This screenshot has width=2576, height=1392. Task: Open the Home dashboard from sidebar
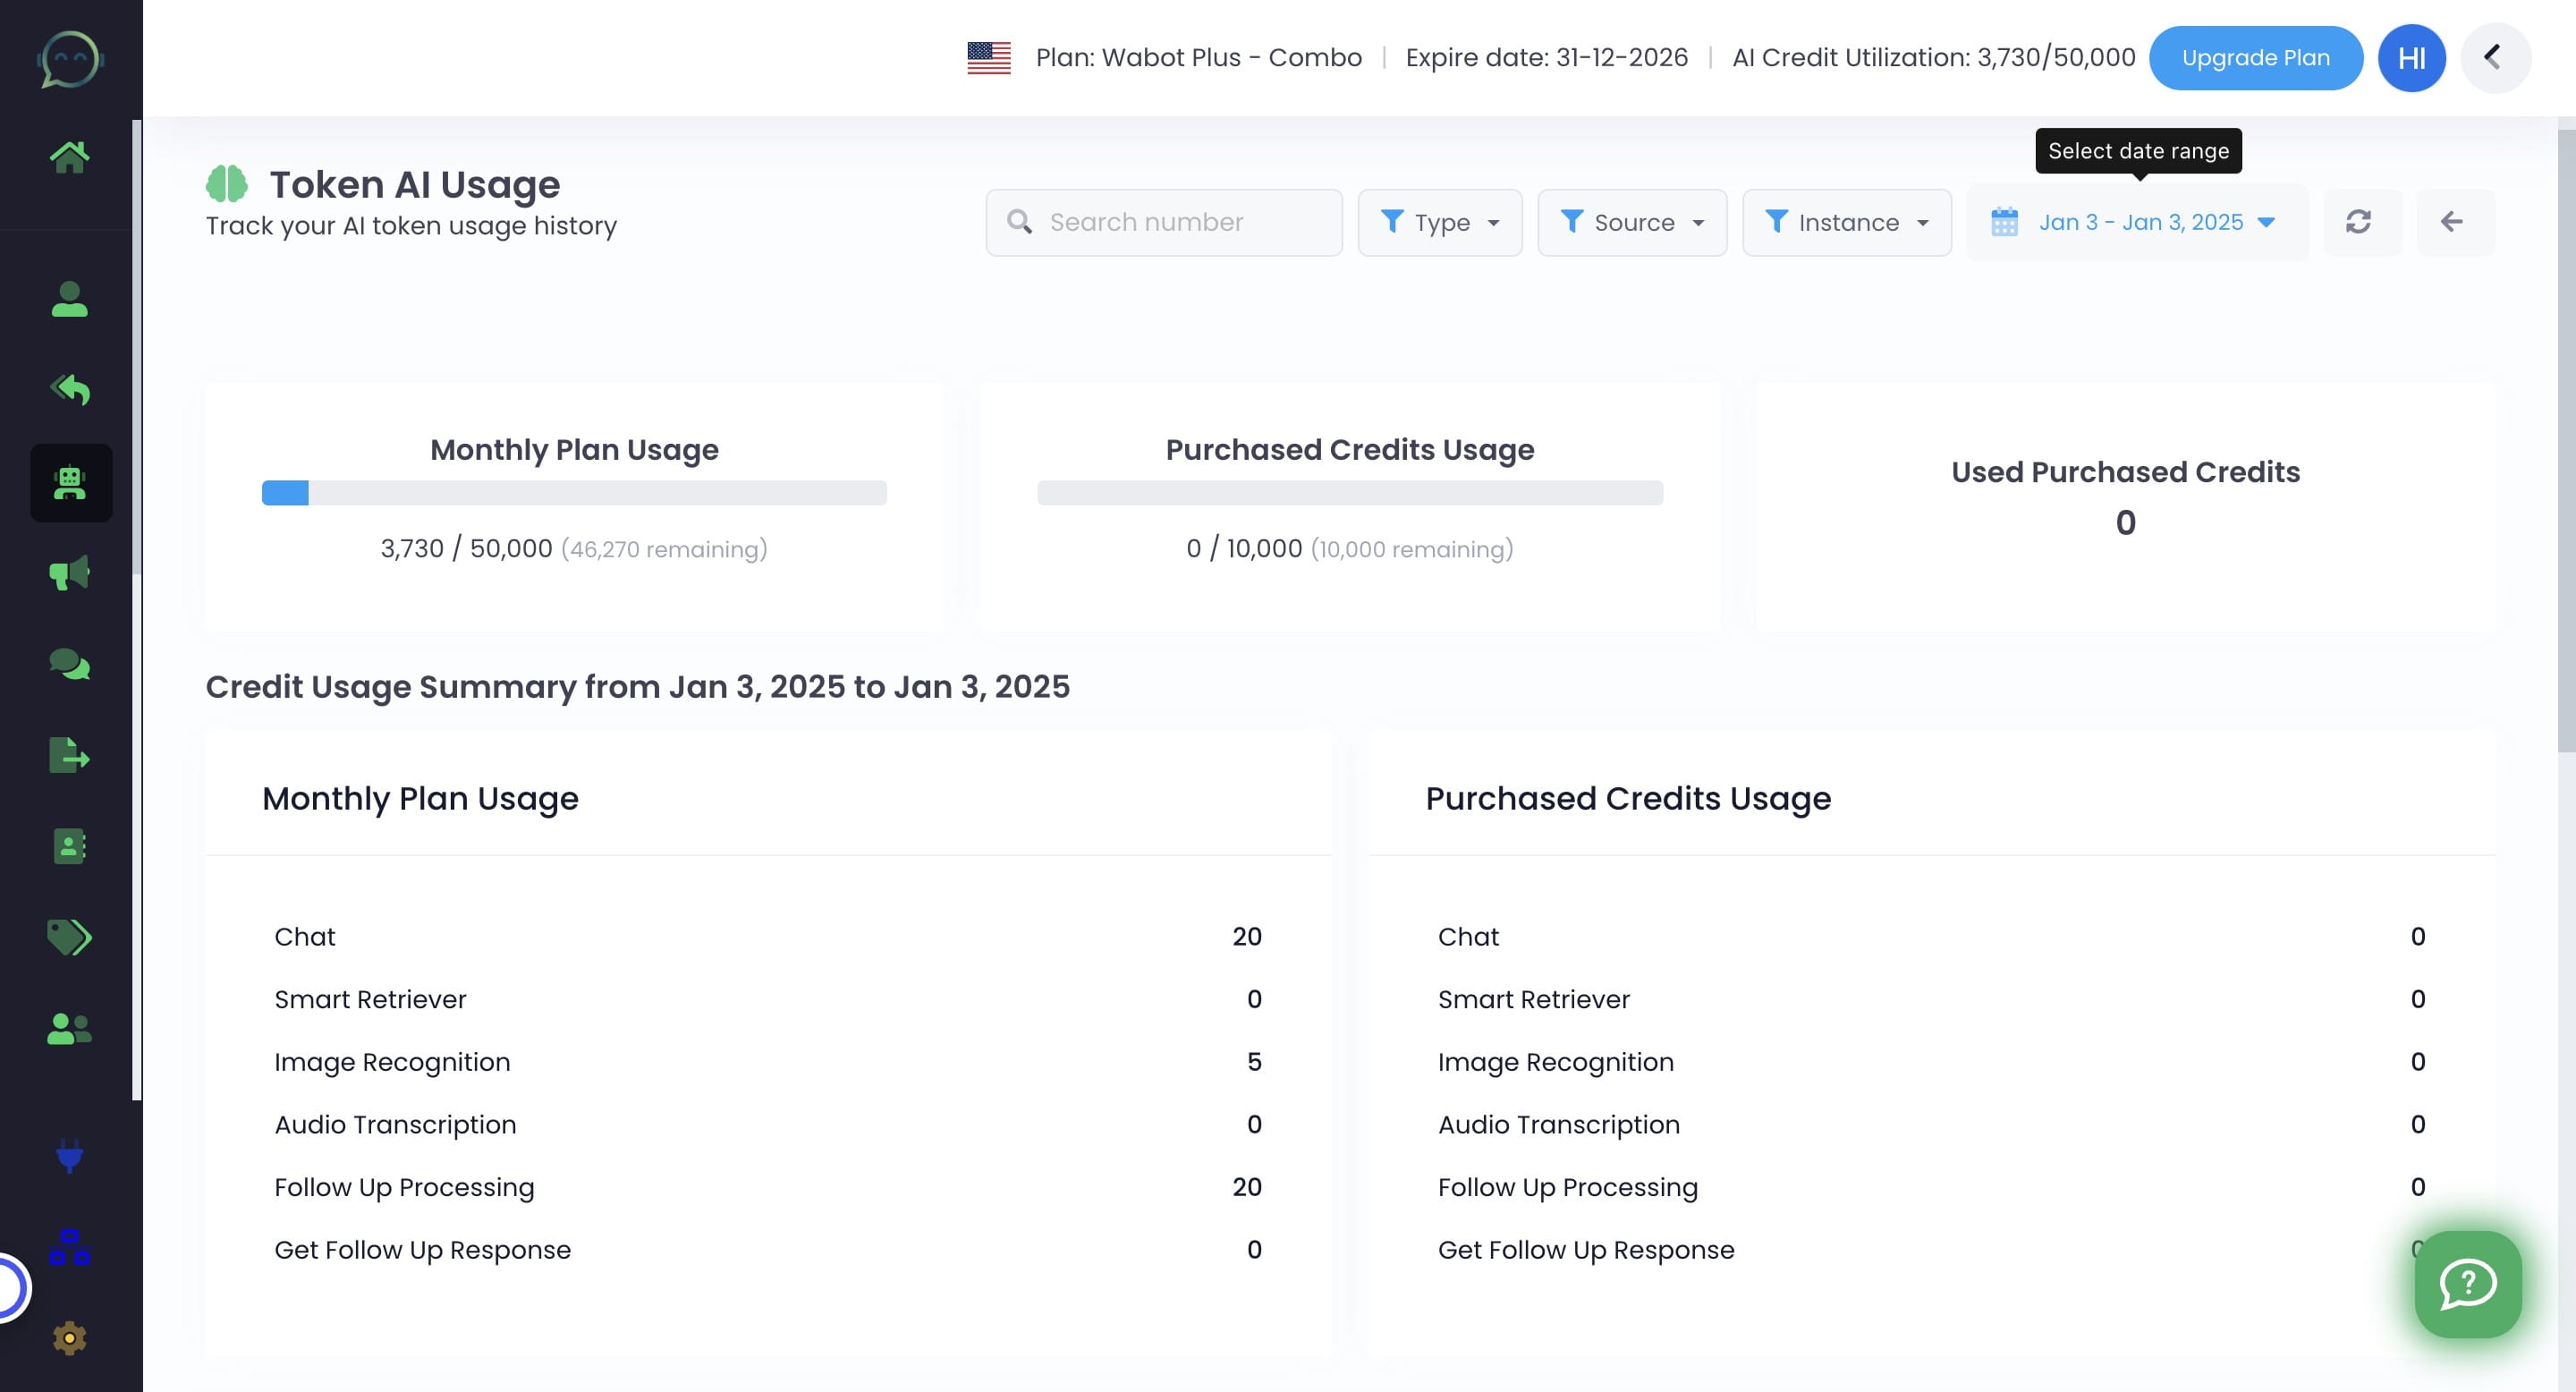[70, 155]
